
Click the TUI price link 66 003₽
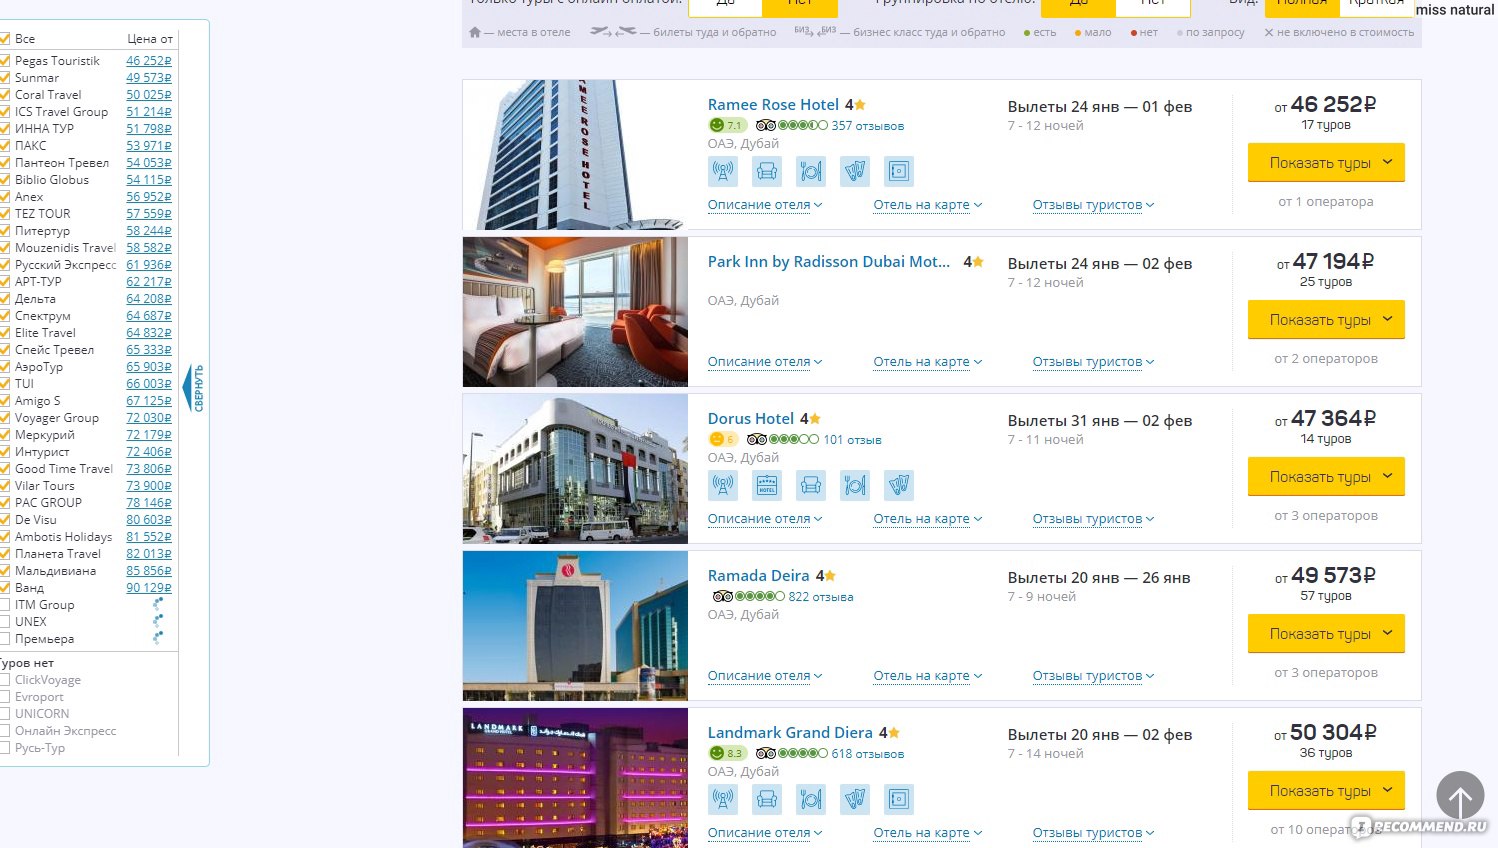(x=149, y=383)
